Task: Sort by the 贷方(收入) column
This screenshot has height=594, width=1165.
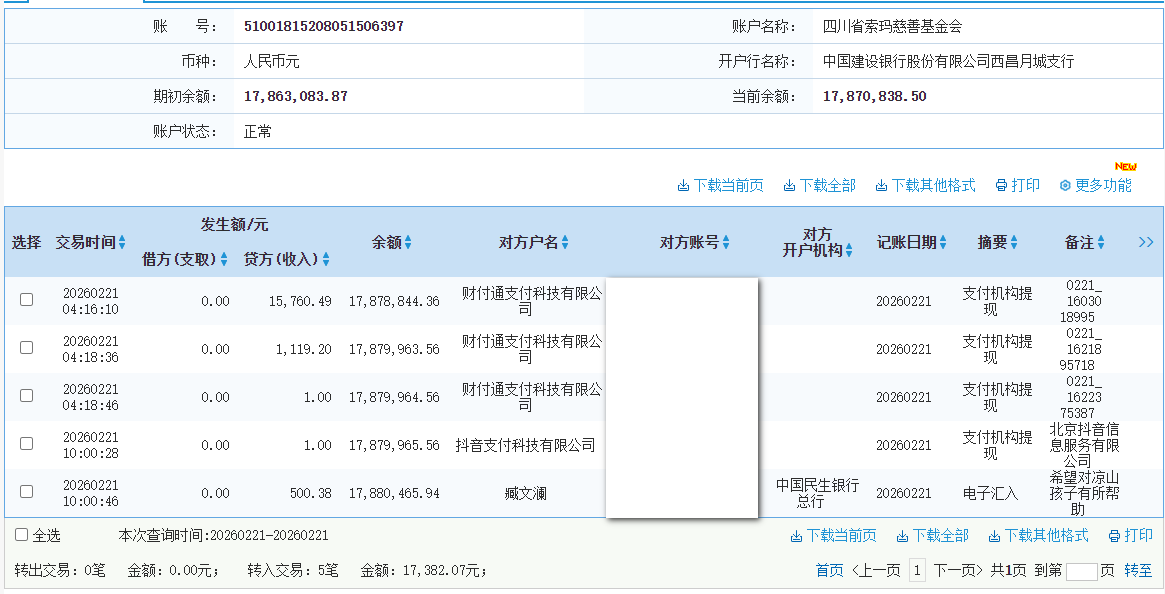Action: tap(328, 258)
